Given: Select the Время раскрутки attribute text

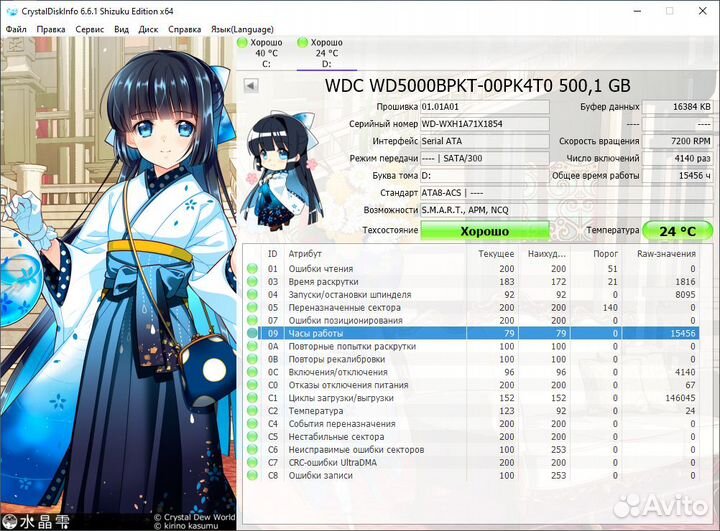Looking at the screenshot, I should click(323, 282).
